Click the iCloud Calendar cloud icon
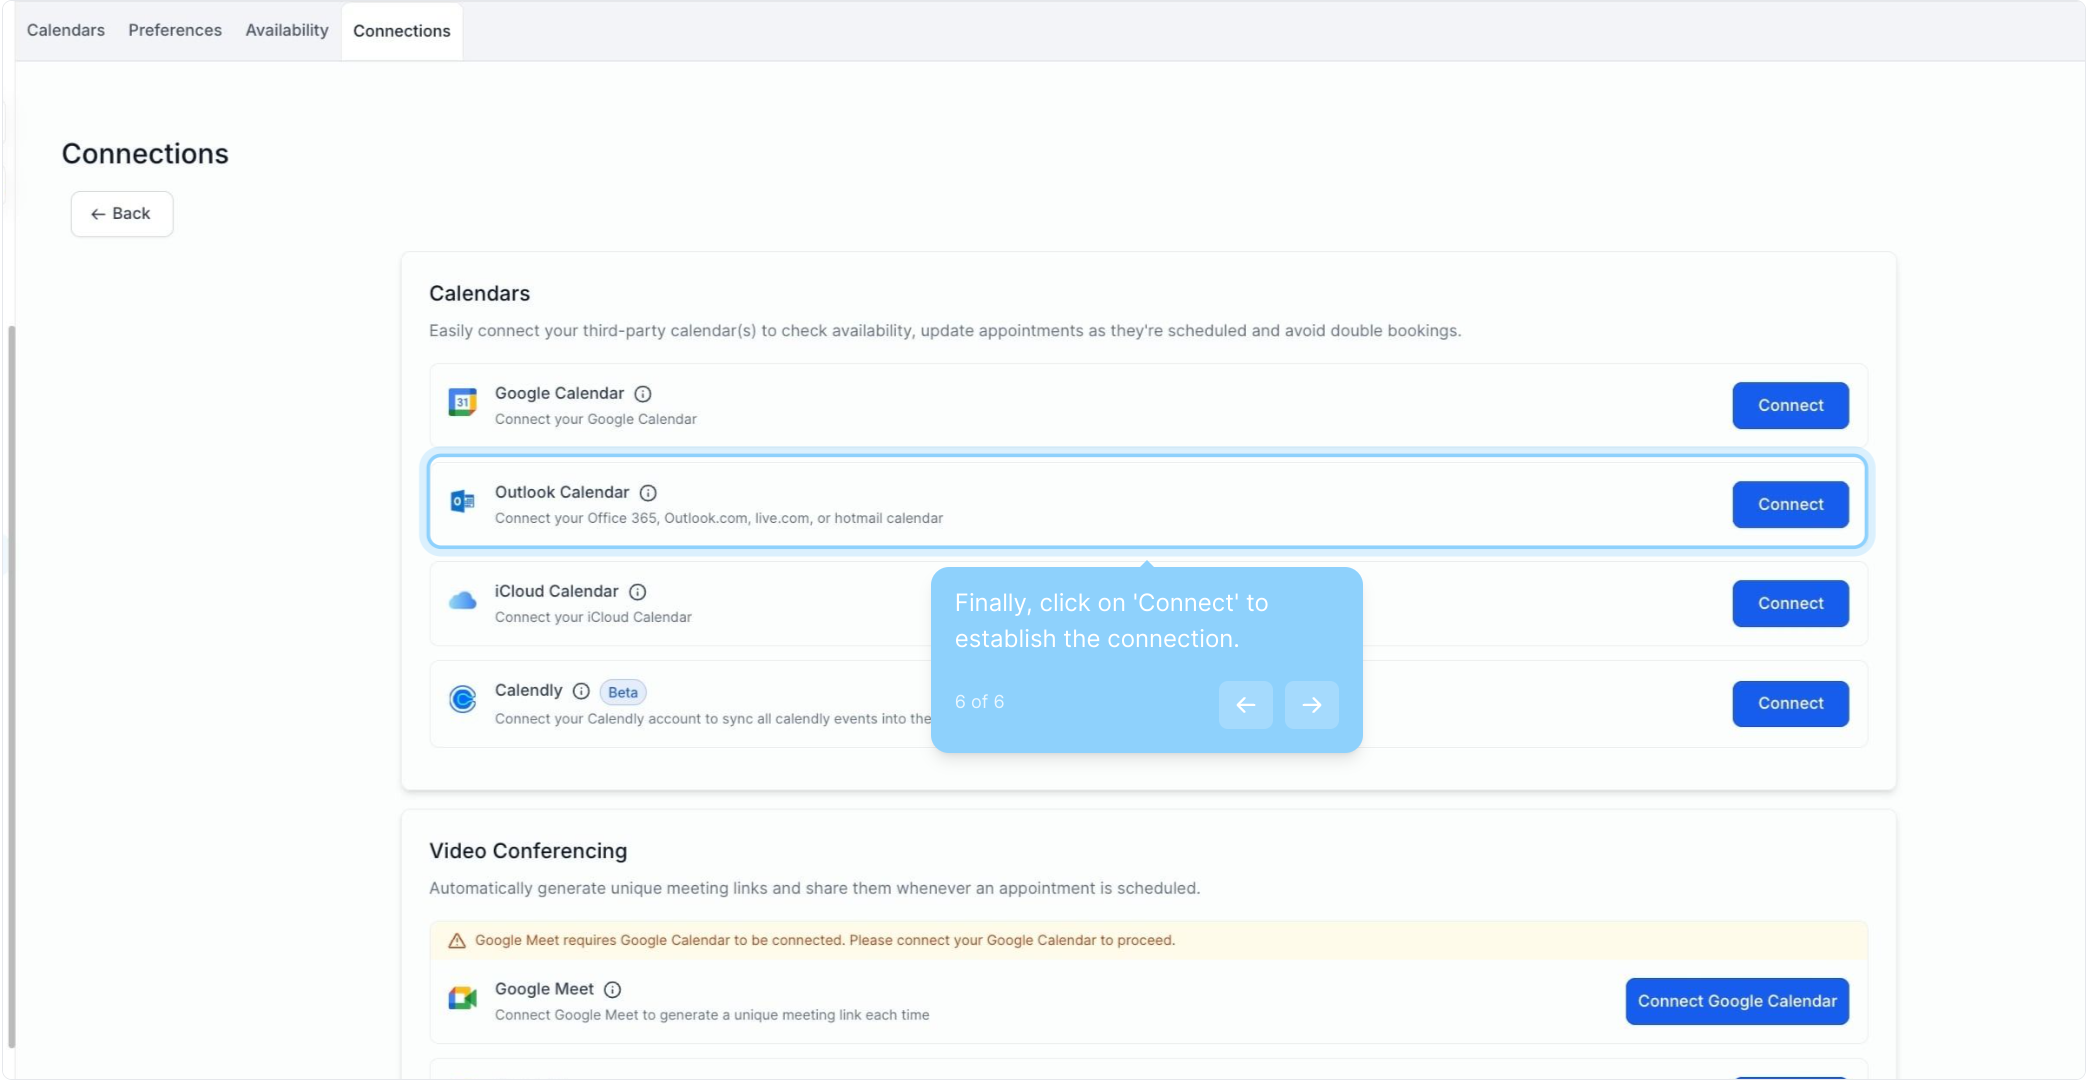Image resolution: width=2088 pixels, height=1080 pixels. [x=462, y=601]
